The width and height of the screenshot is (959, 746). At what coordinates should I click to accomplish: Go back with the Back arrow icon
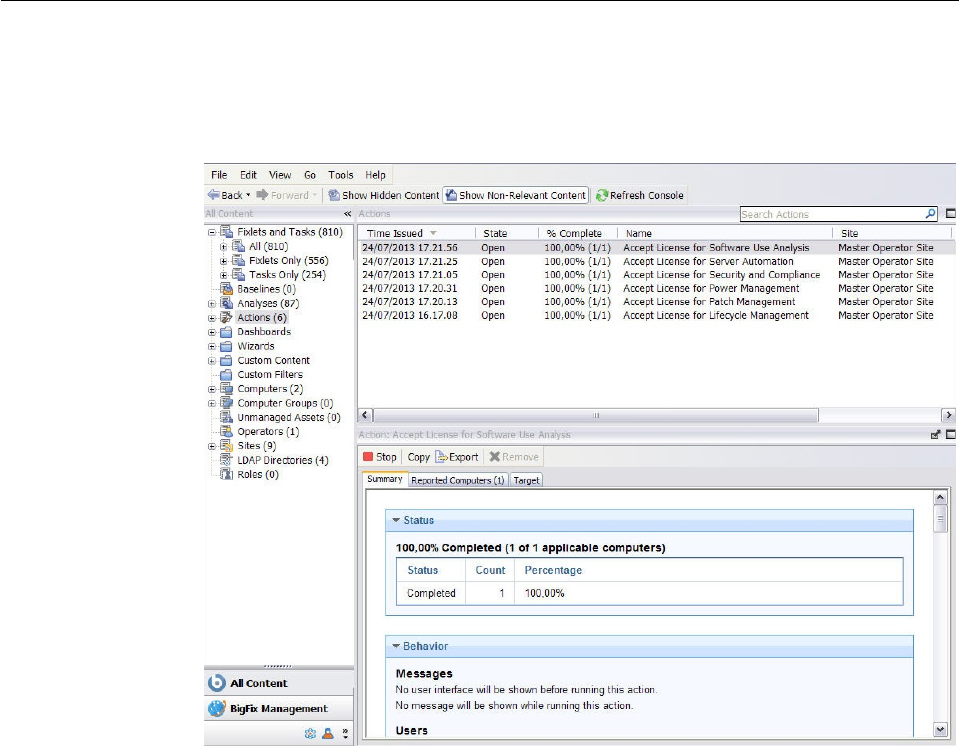tap(213, 195)
